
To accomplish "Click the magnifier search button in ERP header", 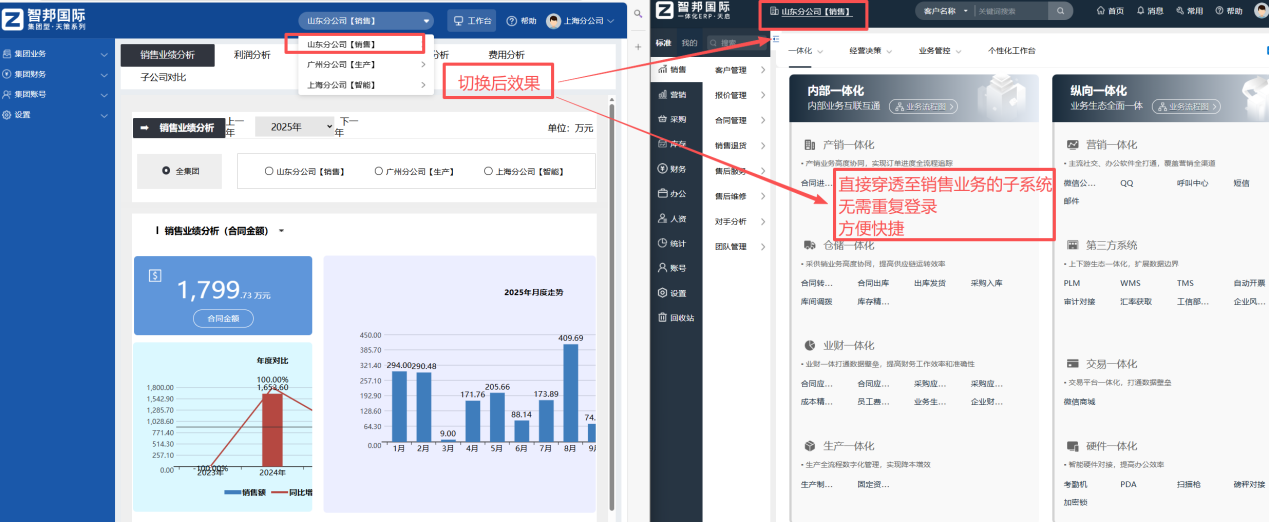I will coord(1061,11).
